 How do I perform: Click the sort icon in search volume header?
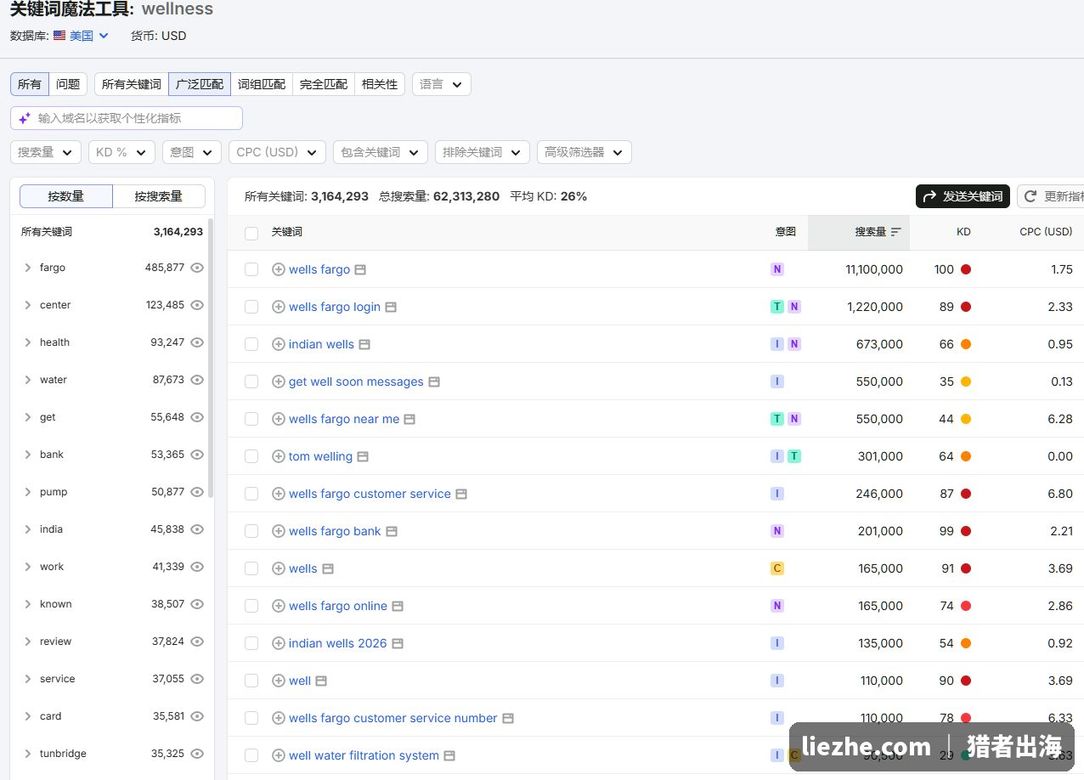point(896,232)
